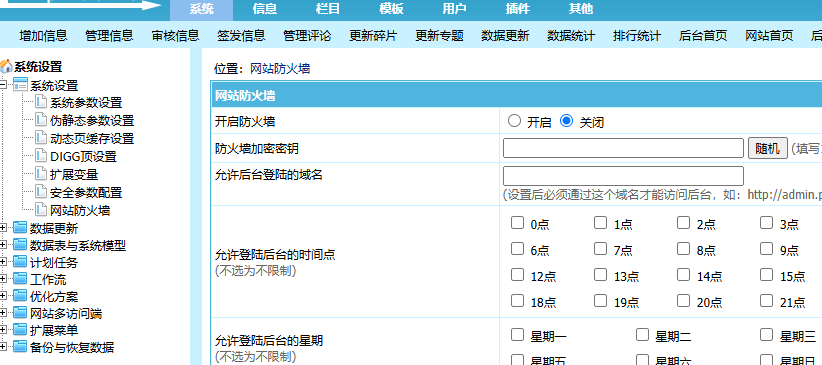Focus the 允许后台登陆的域名 input field
This screenshot has width=822, height=365.
623,176
